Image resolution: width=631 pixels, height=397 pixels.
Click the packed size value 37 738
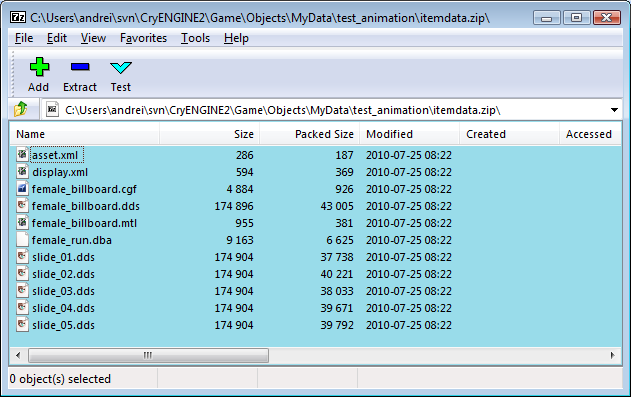337,257
